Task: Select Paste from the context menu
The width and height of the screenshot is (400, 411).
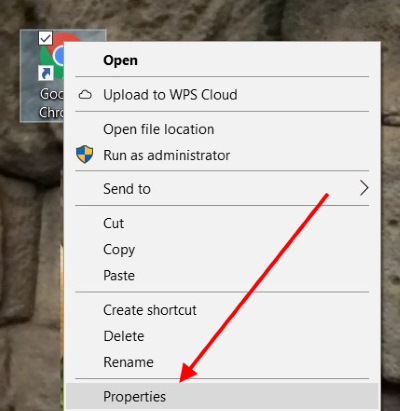Action: click(x=222, y=276)
